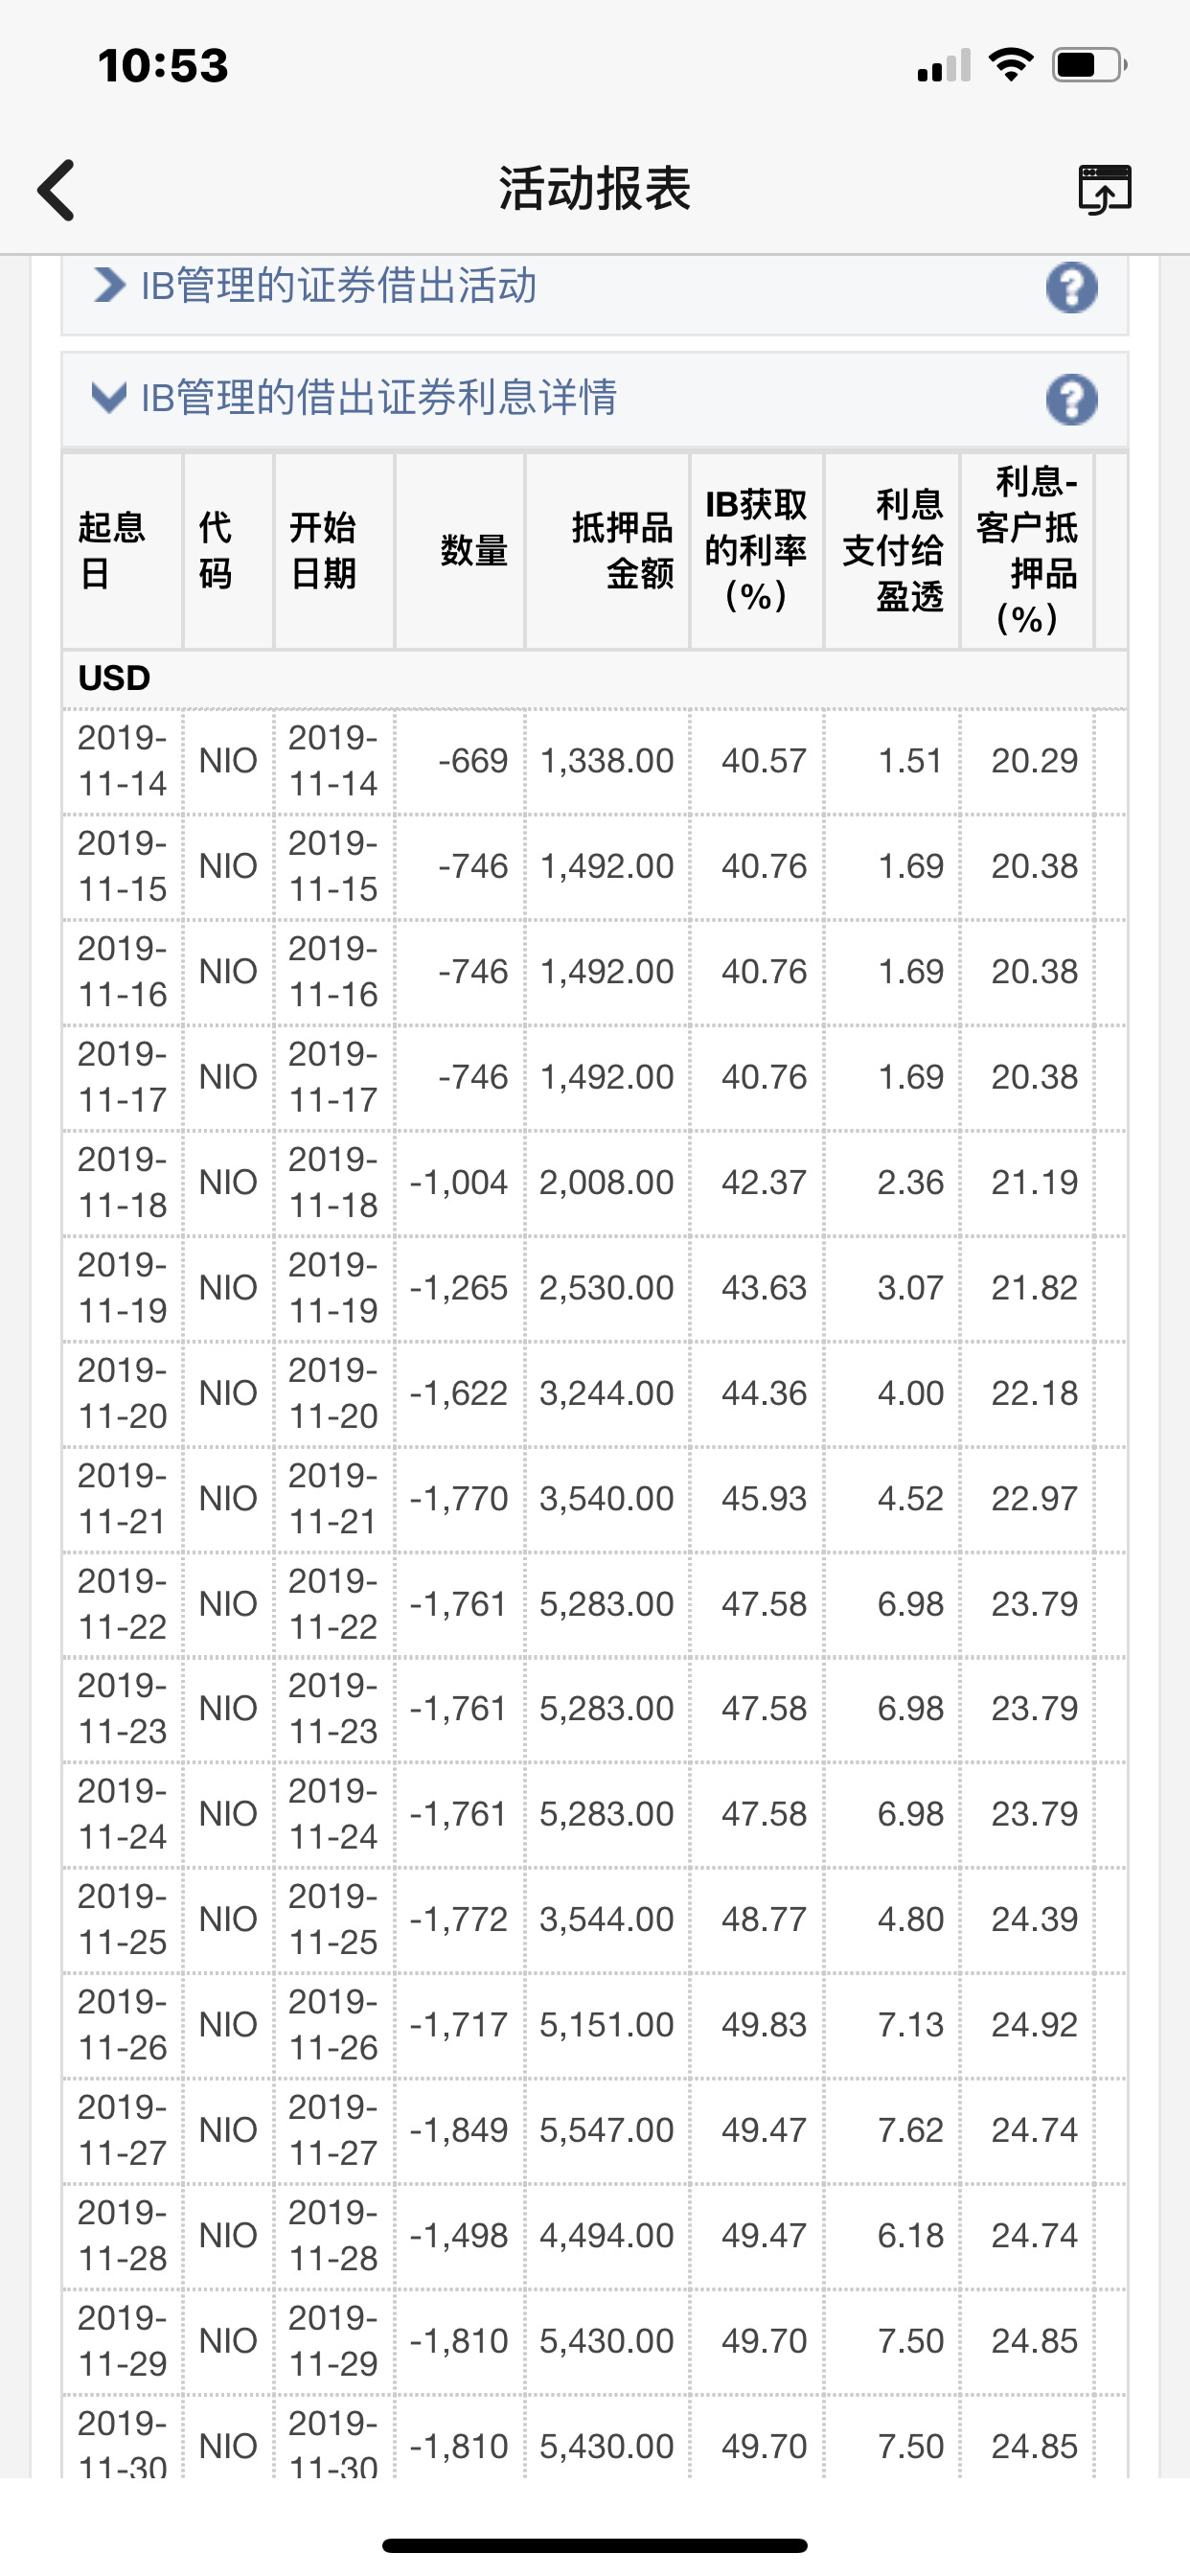This screenshot has width=1190, height=2576.
Task: Tap the 利息支付给盈透 column header
Action: click(x=892, y=551)
